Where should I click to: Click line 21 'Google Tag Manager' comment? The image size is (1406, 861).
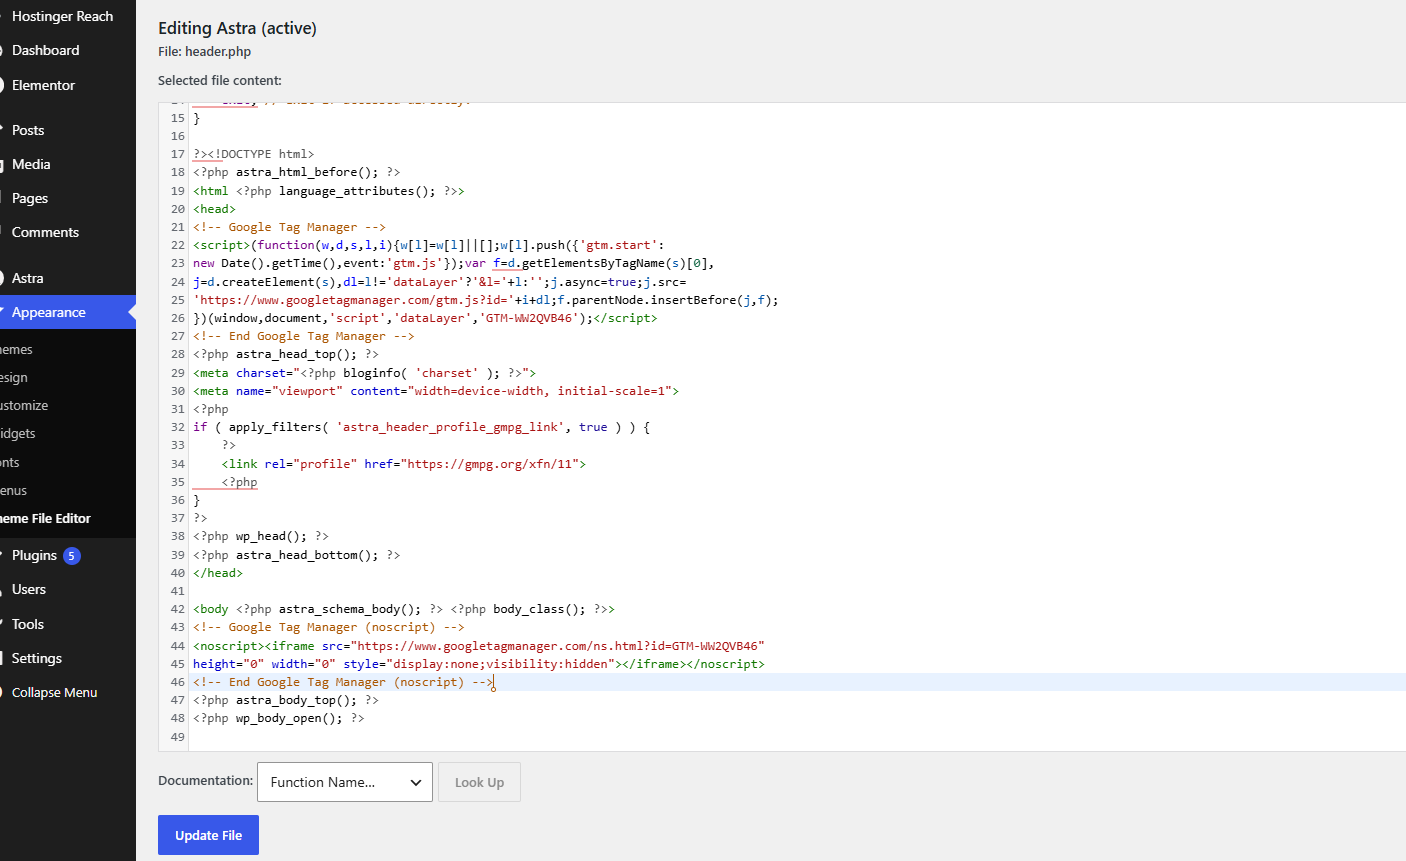pos(289,227)
